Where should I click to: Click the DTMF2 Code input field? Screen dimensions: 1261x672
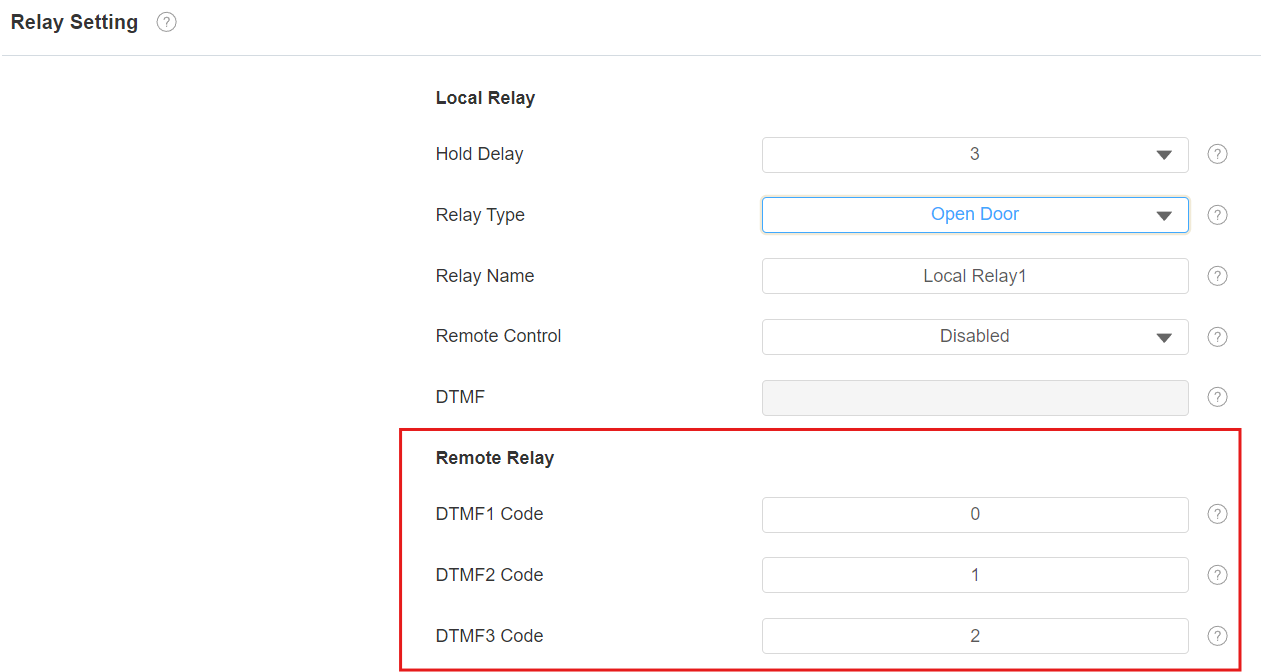pyautogui.click(x=975, y=575)
